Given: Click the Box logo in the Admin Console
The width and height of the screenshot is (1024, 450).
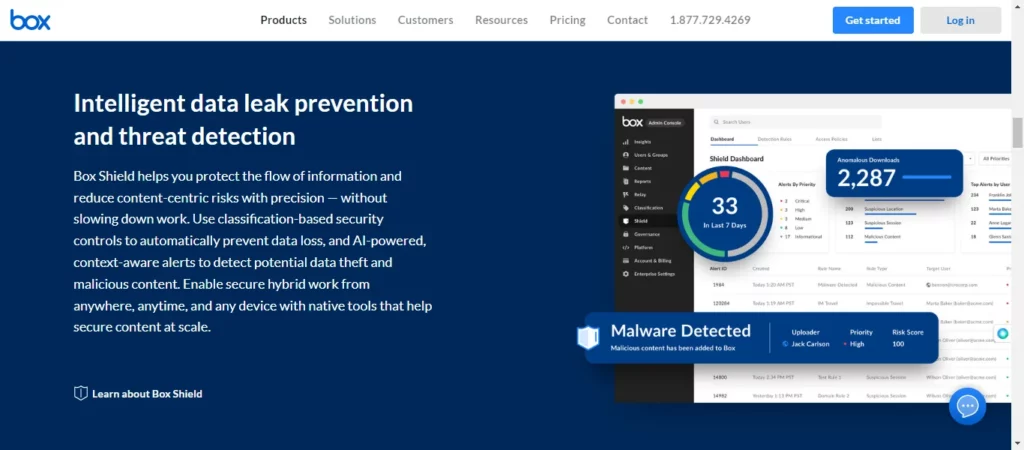Looking at the screenshot, I should 632,121.
